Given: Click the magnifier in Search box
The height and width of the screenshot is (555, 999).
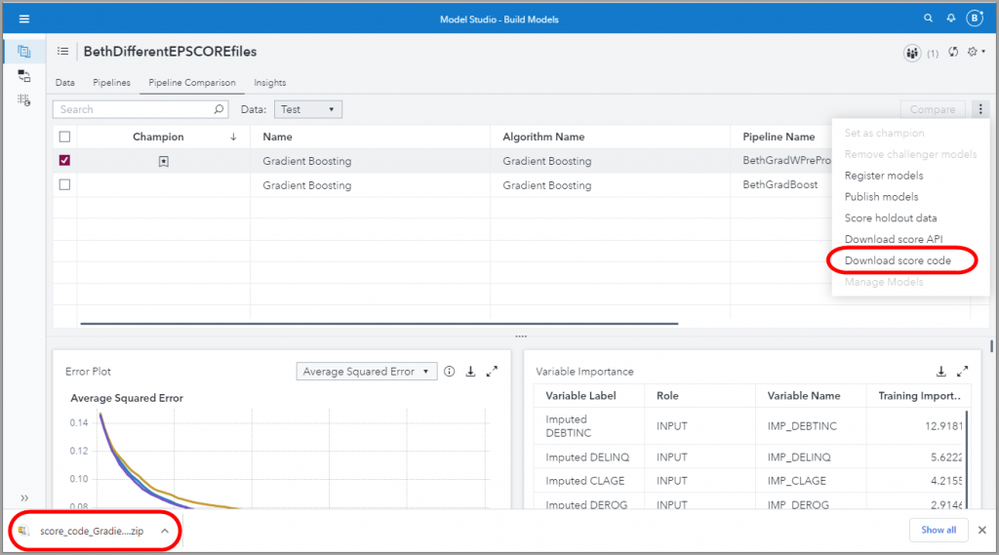Looking at the screenshot, I should pos(219,109).
